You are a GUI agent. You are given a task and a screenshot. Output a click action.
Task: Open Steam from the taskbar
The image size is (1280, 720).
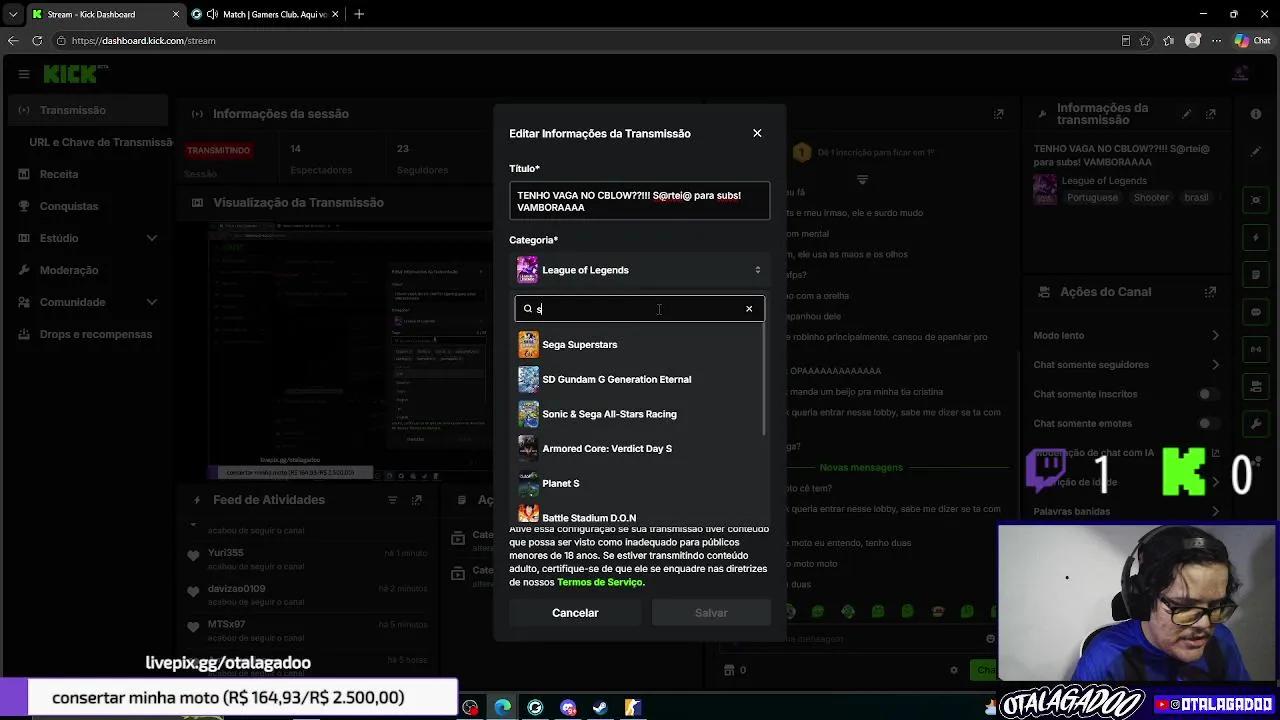600,708
